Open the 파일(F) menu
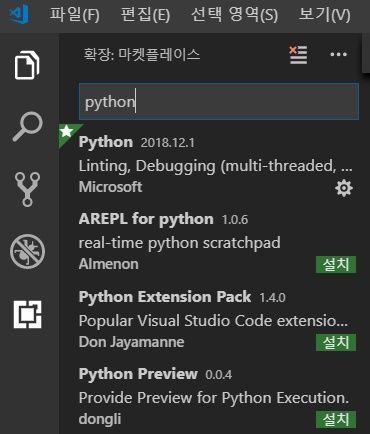 pos(75,15)
